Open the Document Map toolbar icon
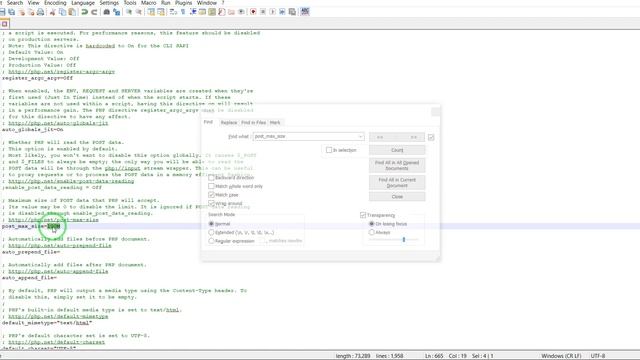640x360 pixels. coord(212,12)
